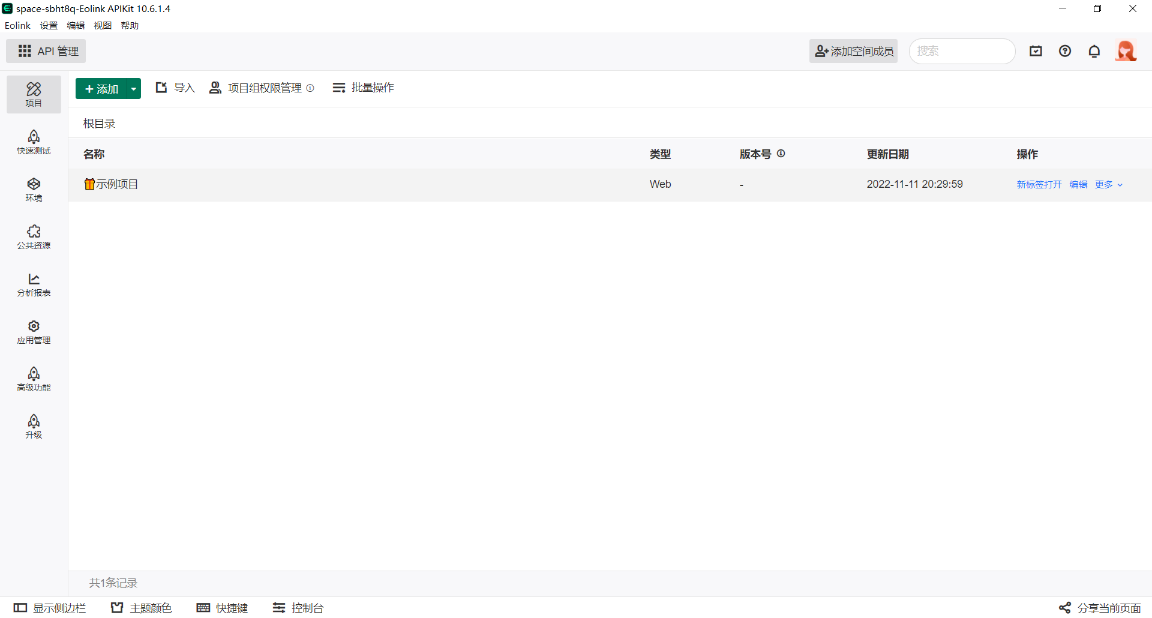Click the green 添加 add button
The image size is (1152, 618).
pos(101,88)
